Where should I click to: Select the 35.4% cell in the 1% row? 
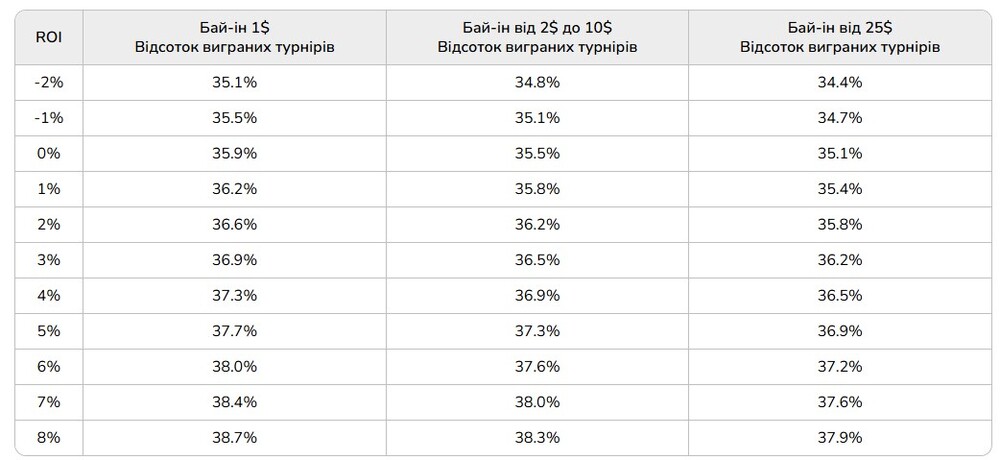840,189
